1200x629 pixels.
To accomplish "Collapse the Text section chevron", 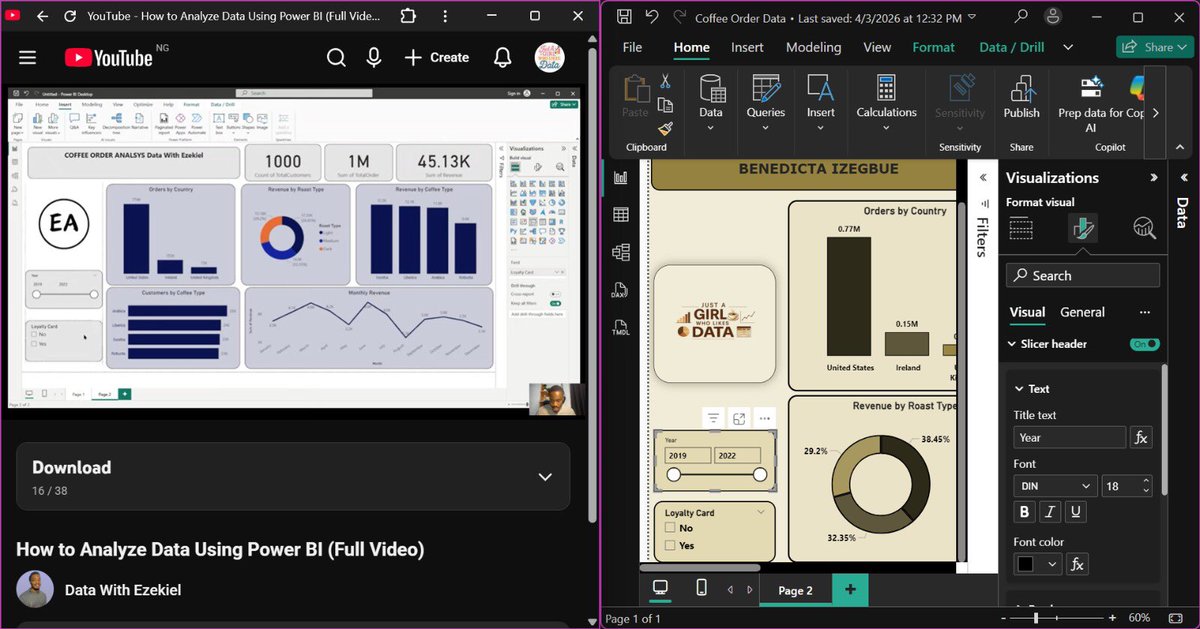I will [x=1019, y=389].
